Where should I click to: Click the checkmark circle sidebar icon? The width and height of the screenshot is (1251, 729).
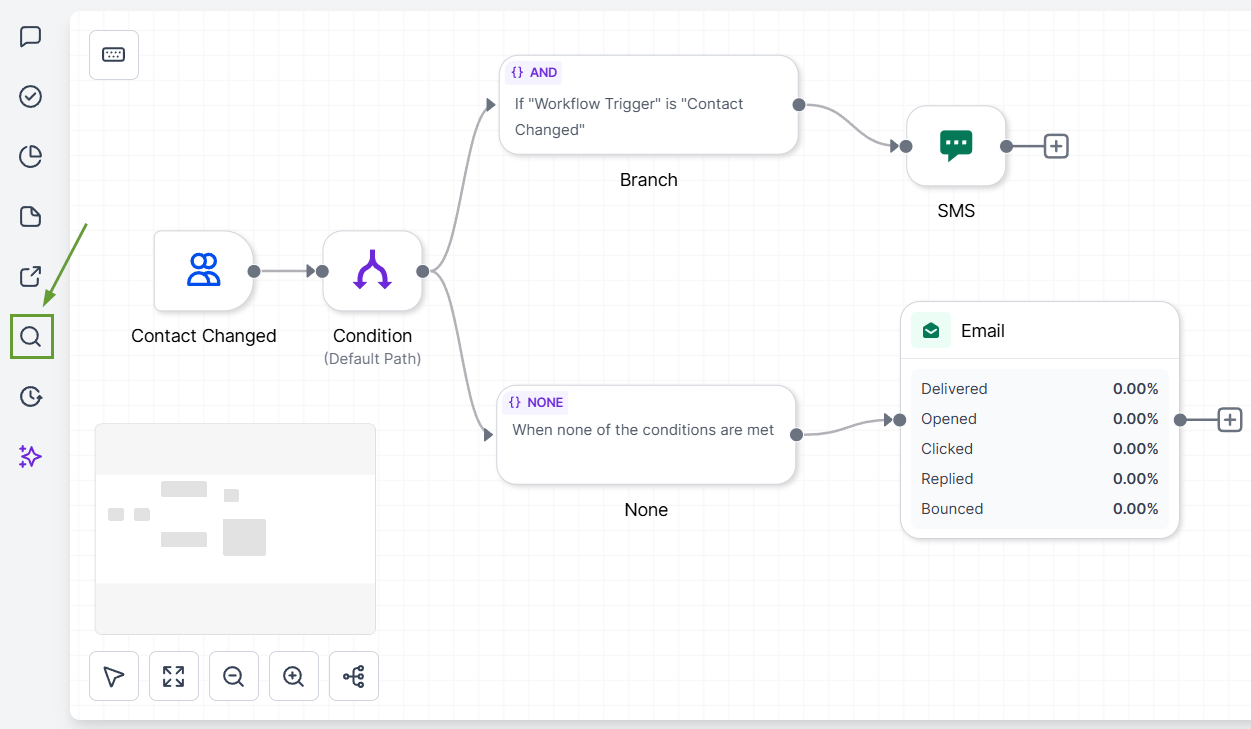click(31, 97)
